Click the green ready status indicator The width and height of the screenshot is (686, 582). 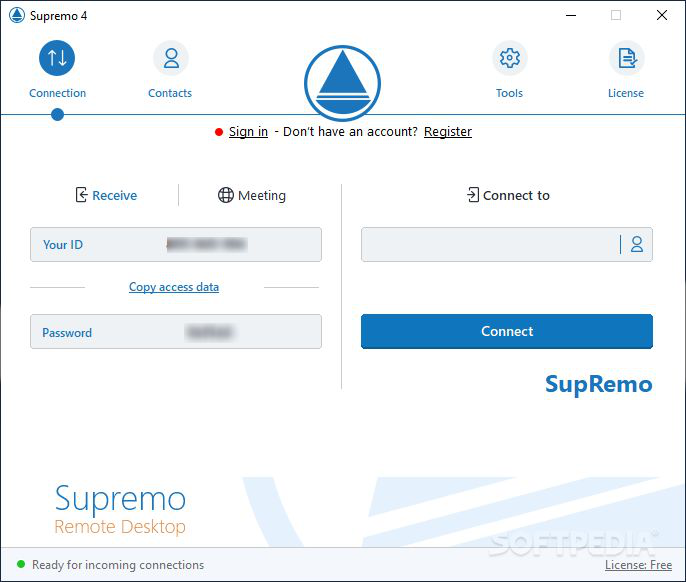point(21,564)
